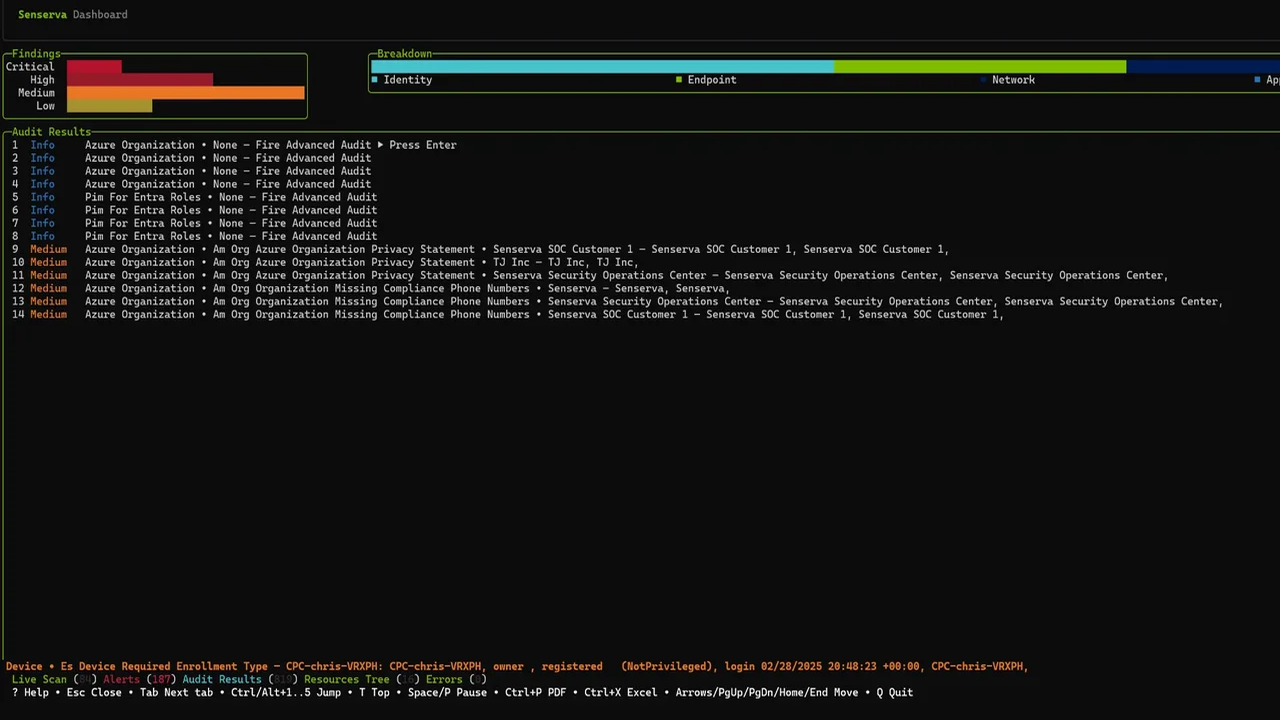Click the Network legend color marker
The width and height of the screenshot is (1280, 720).
pyautogui.click(x=984, y=80)
